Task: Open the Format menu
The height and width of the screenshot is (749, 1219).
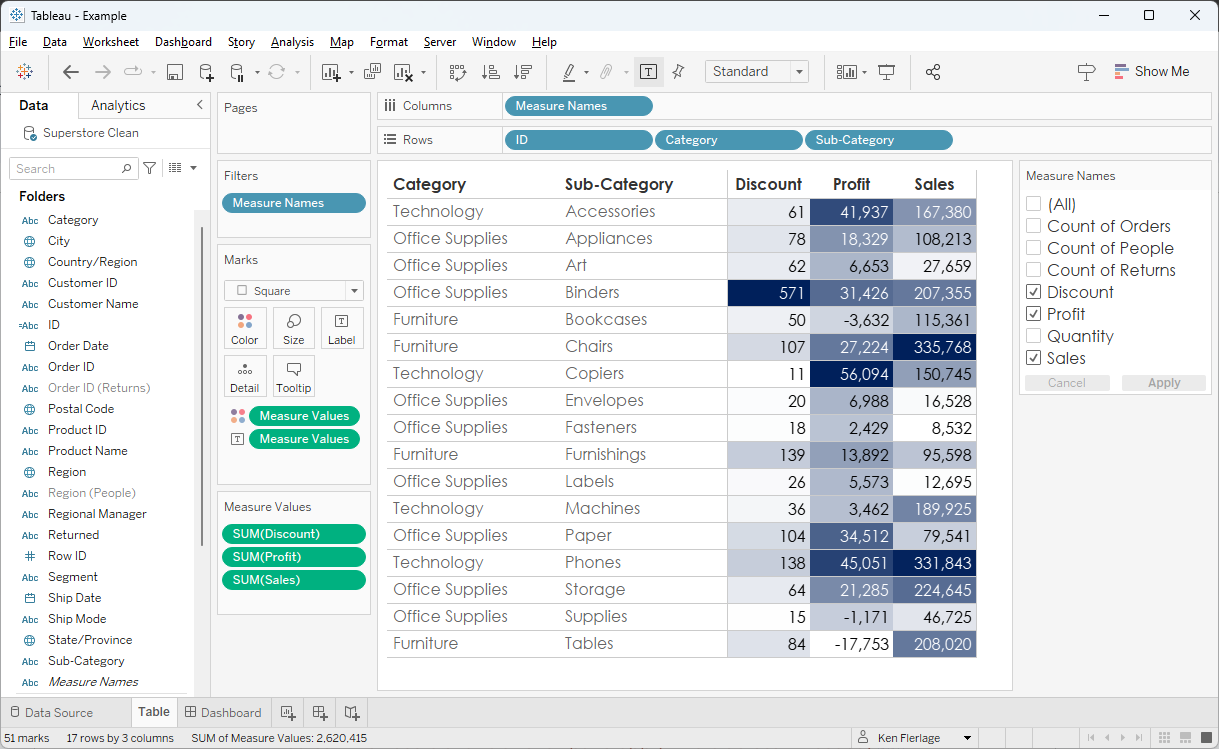Action: [389, 42]
